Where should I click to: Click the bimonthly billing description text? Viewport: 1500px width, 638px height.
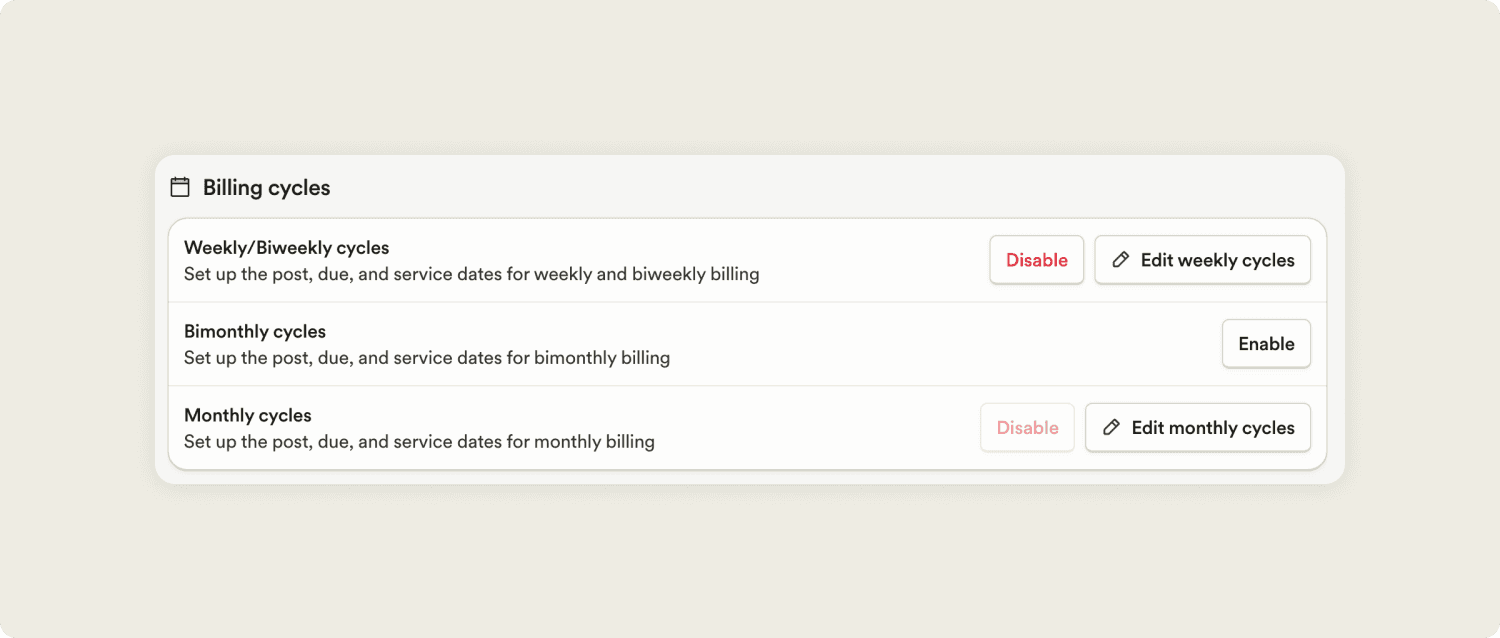pyautogui.click(x=427, y=358)
